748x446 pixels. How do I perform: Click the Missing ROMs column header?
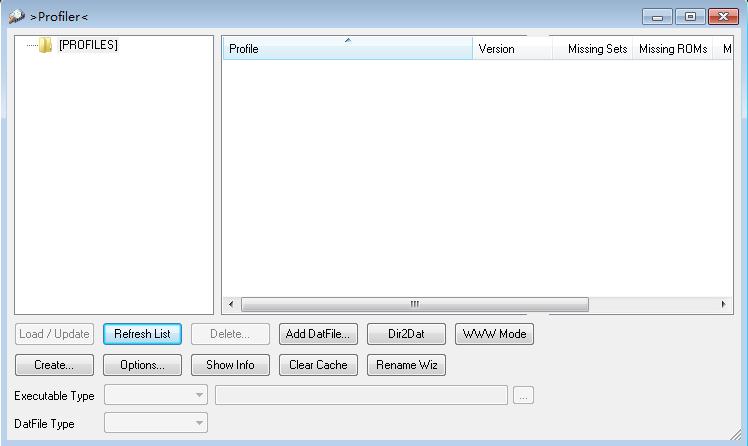point(672,49)
